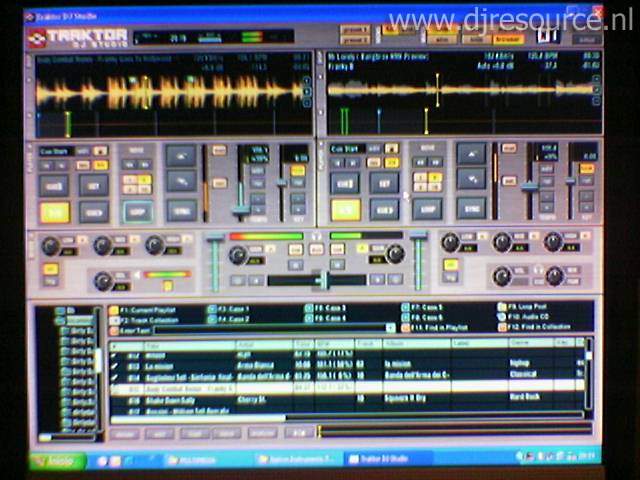640x480 pixels.
Task: Select F1 Current Playlist shortcut
Action: click(x=143, y=310)
